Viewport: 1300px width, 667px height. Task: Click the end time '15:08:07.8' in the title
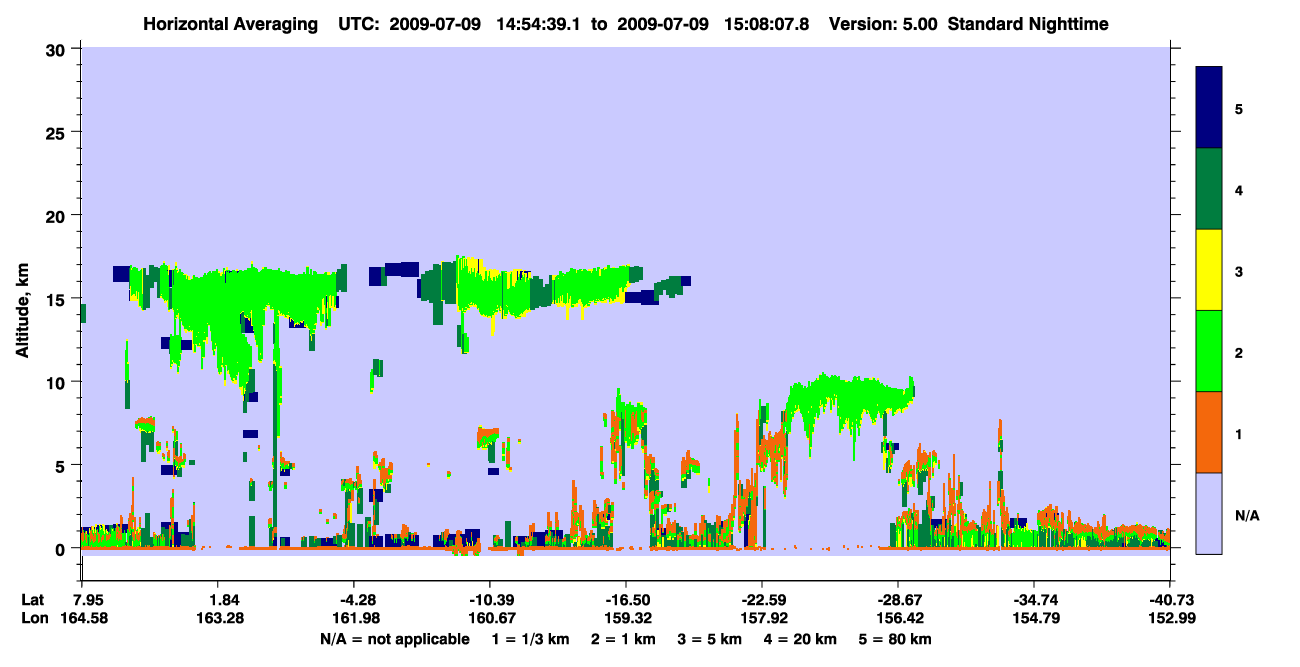(x=766, y=24)
